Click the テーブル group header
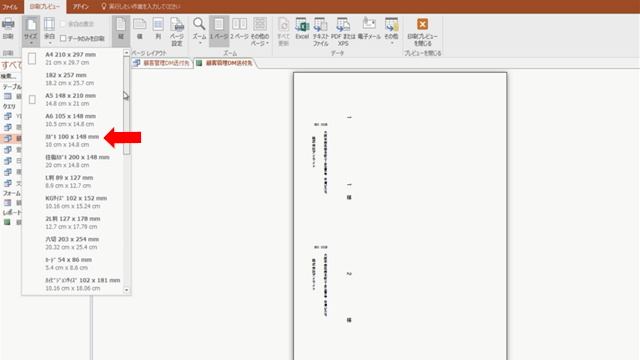Screen dimensions: 640x360 point(11,87)
